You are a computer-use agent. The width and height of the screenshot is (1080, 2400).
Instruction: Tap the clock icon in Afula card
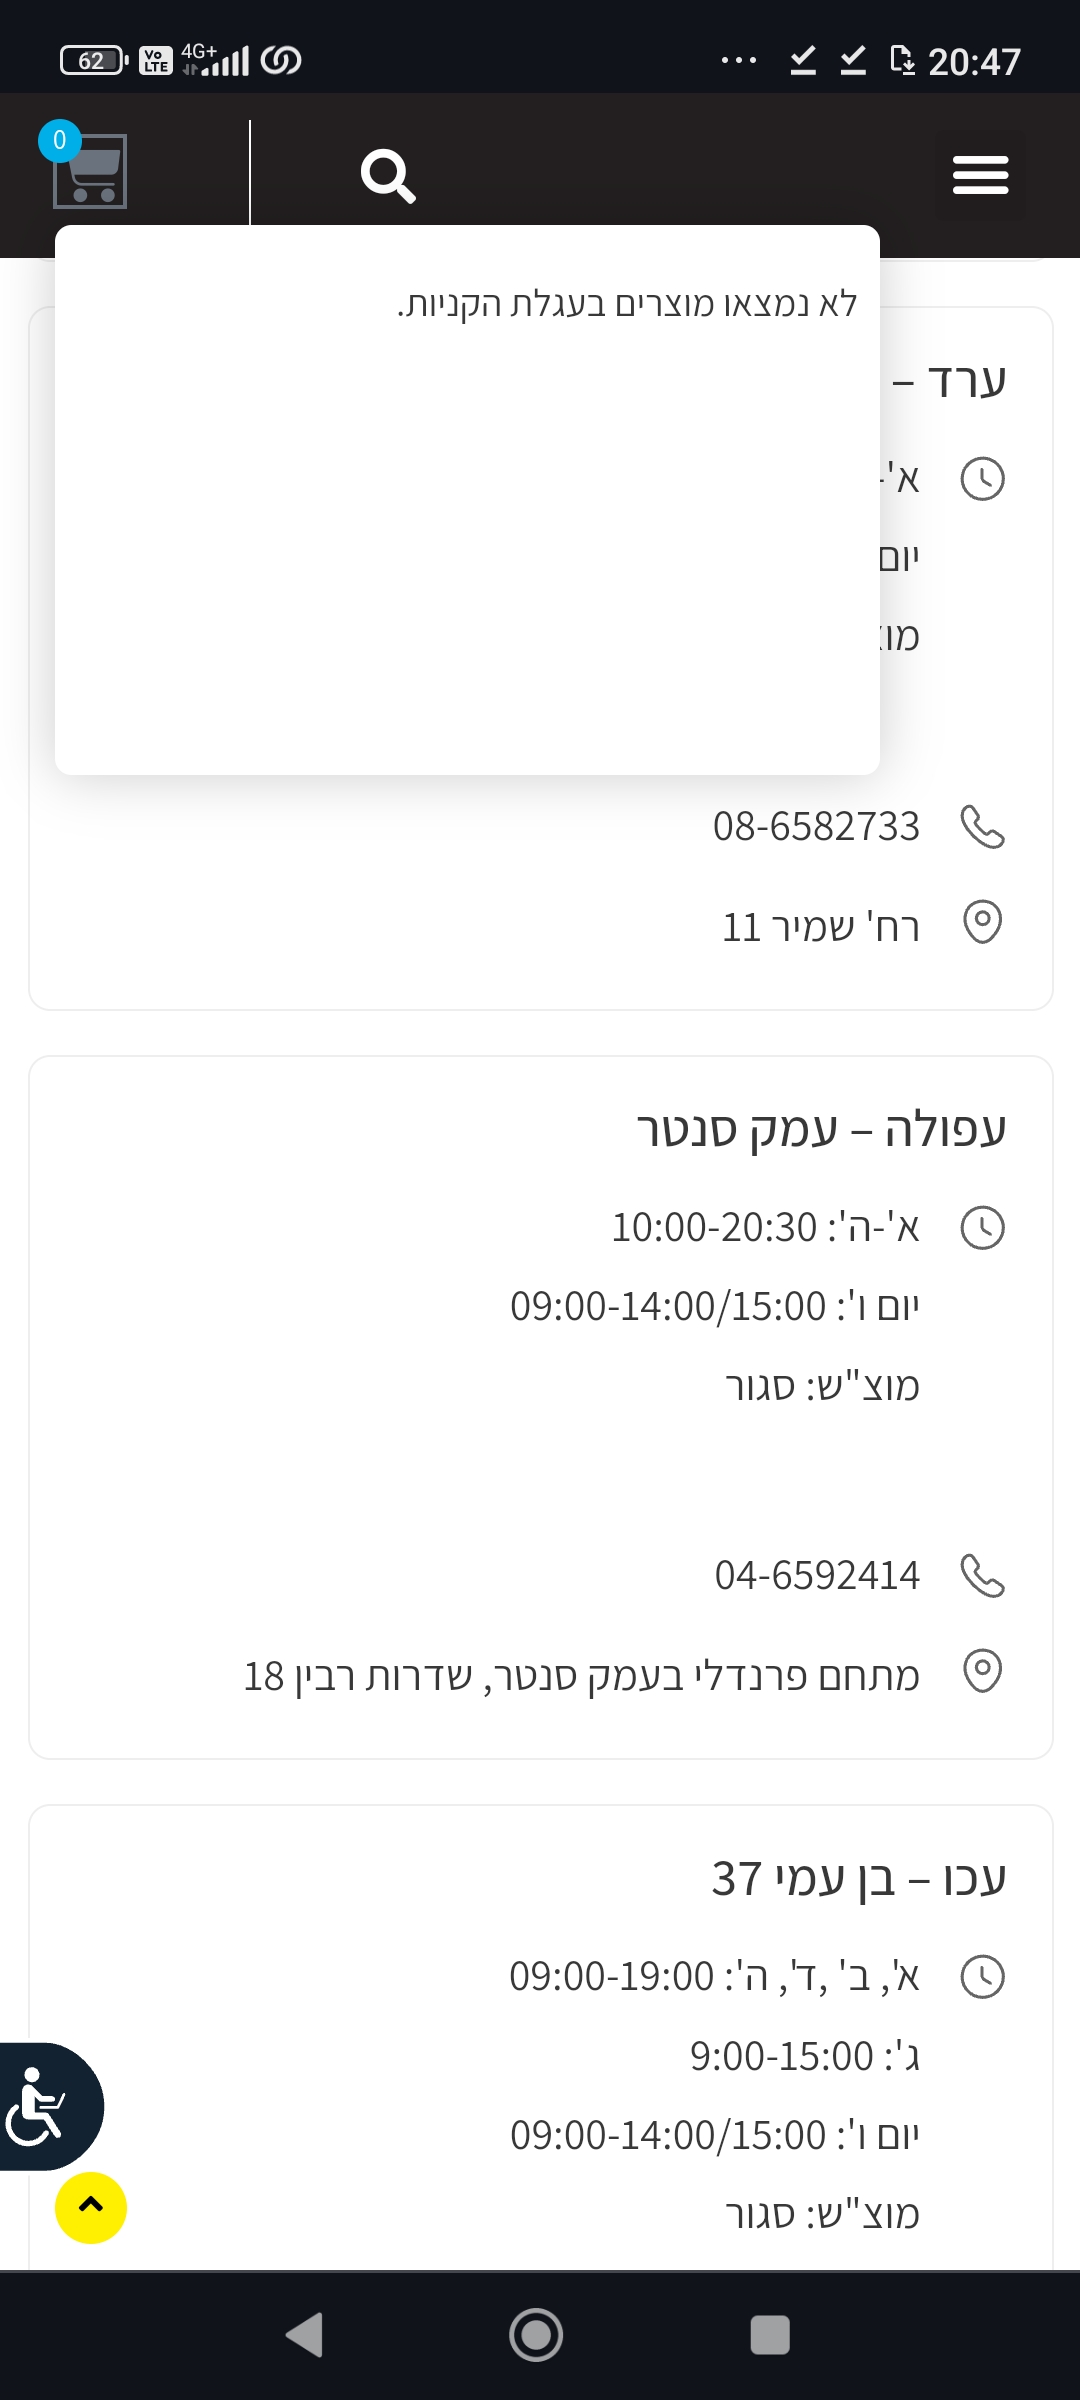click(x=982, y=1228)
